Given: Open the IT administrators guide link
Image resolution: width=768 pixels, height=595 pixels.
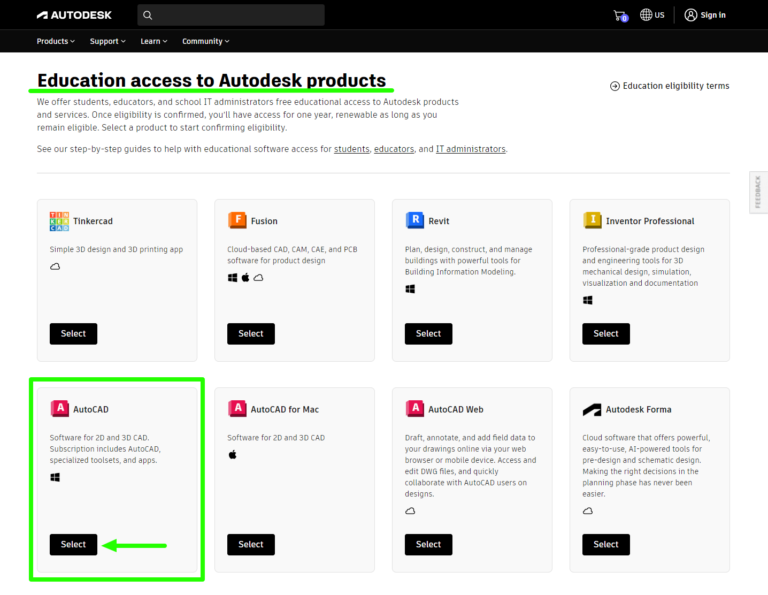Looking at the screenshot, I should (x=471, y=149).
